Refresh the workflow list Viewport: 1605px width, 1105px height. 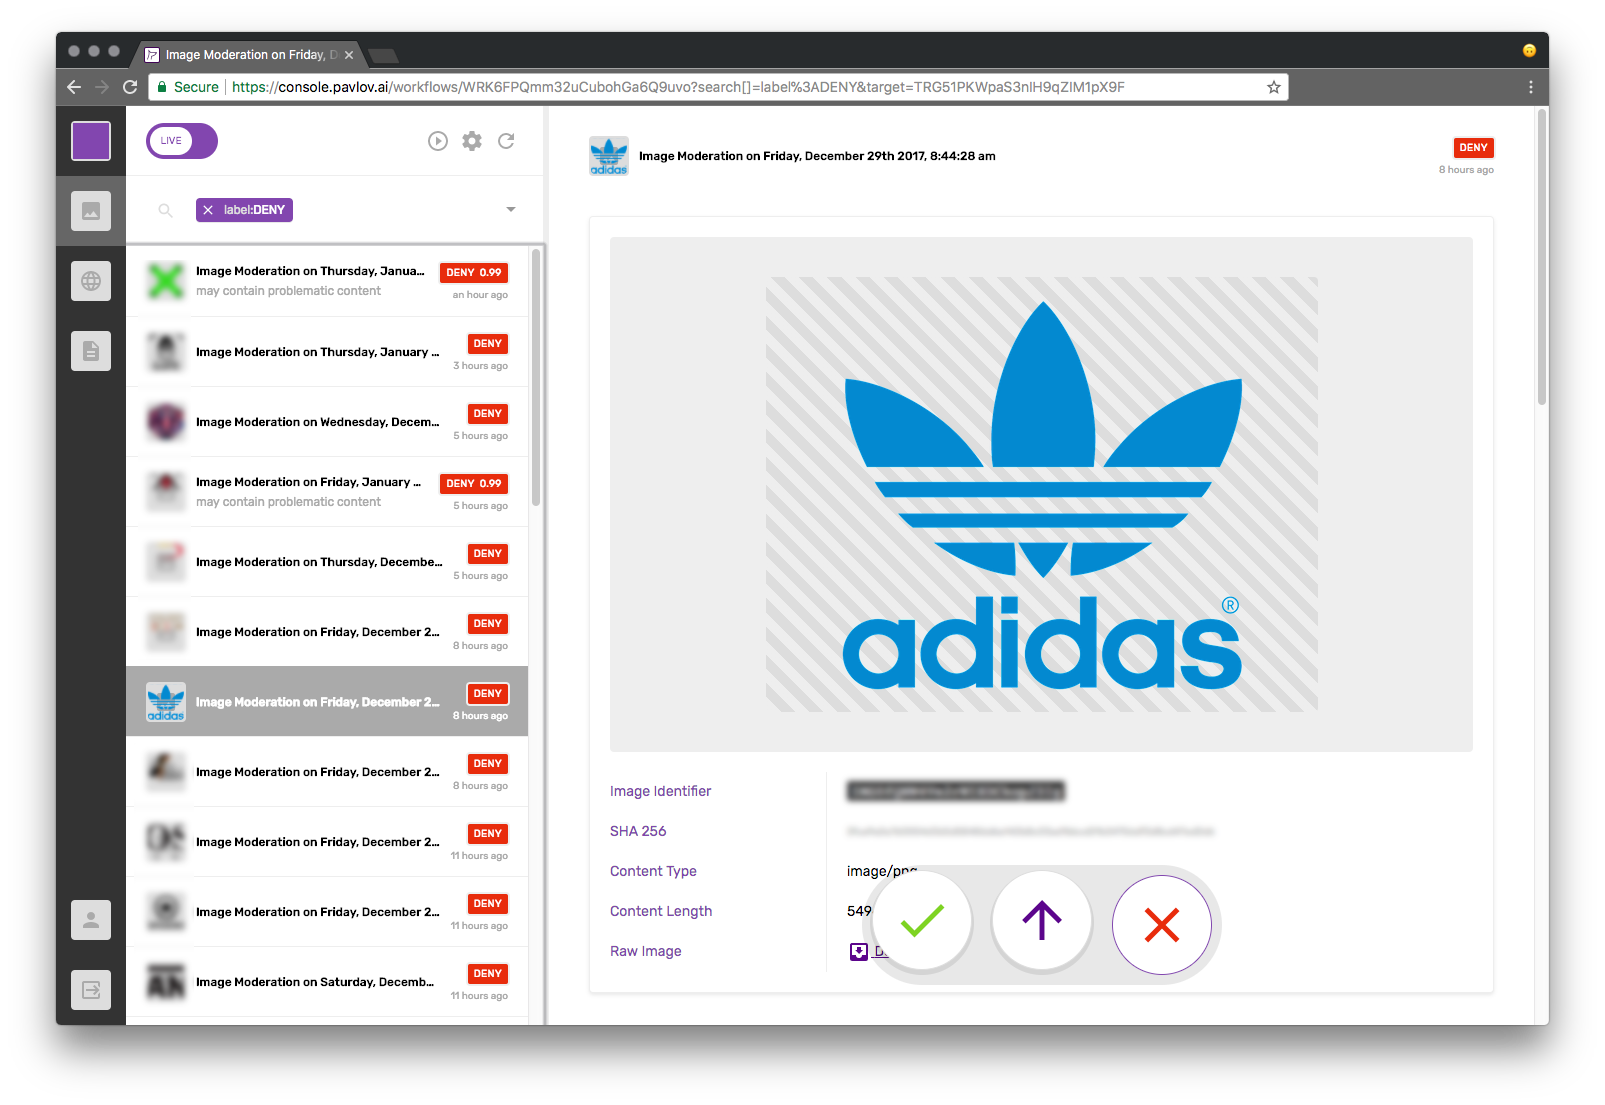point(506,141)
